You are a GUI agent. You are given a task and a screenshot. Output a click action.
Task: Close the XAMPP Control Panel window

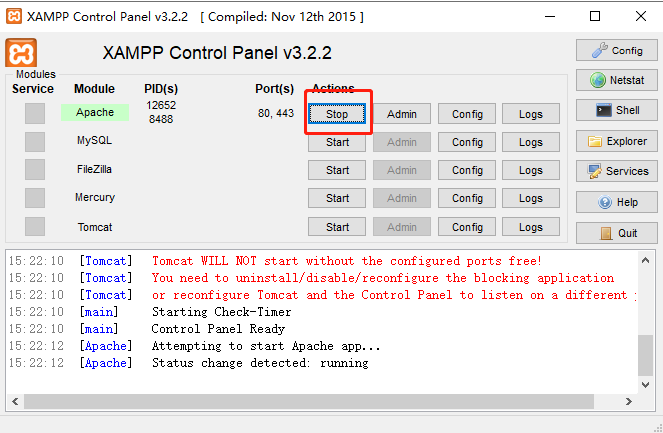tap(641, 16)
